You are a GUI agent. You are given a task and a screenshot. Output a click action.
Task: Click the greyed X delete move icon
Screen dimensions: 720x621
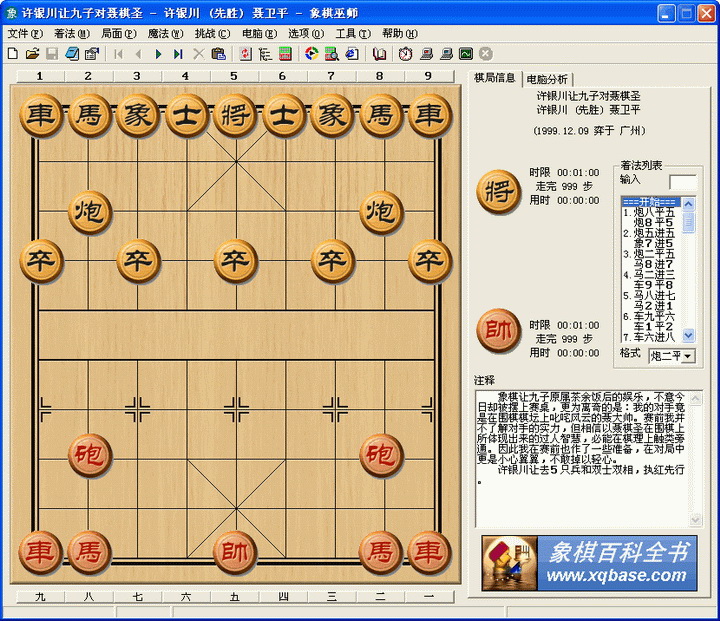[198, 54]
